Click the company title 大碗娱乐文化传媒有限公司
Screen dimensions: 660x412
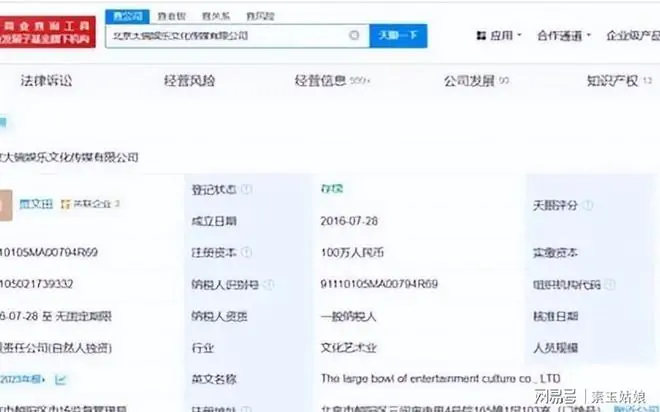click(69, 157)
